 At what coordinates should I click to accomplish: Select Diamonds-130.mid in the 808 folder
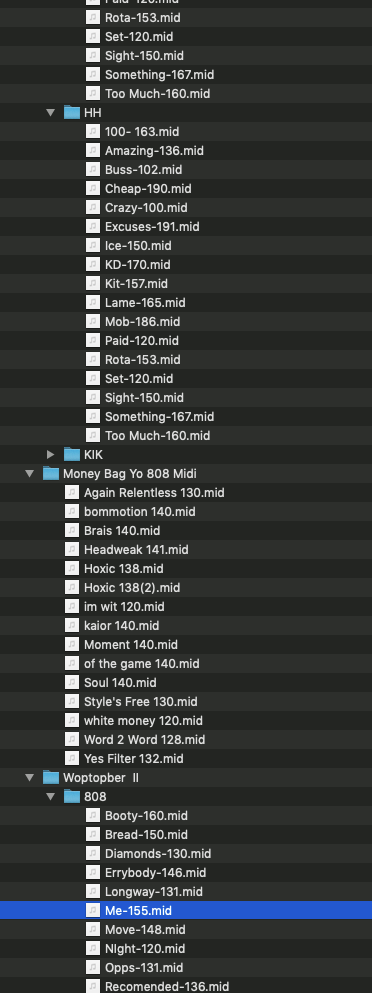pos(186,854)
